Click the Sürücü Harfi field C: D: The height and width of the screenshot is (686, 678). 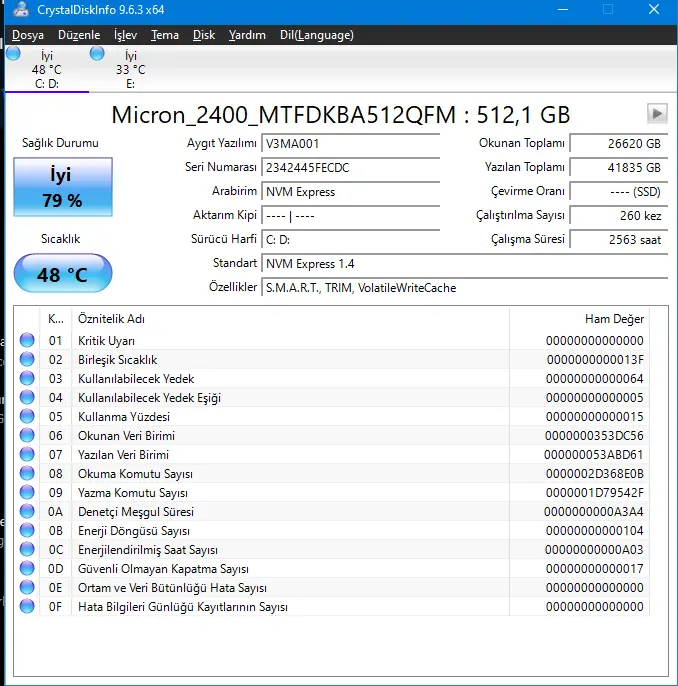pos(350,240)
